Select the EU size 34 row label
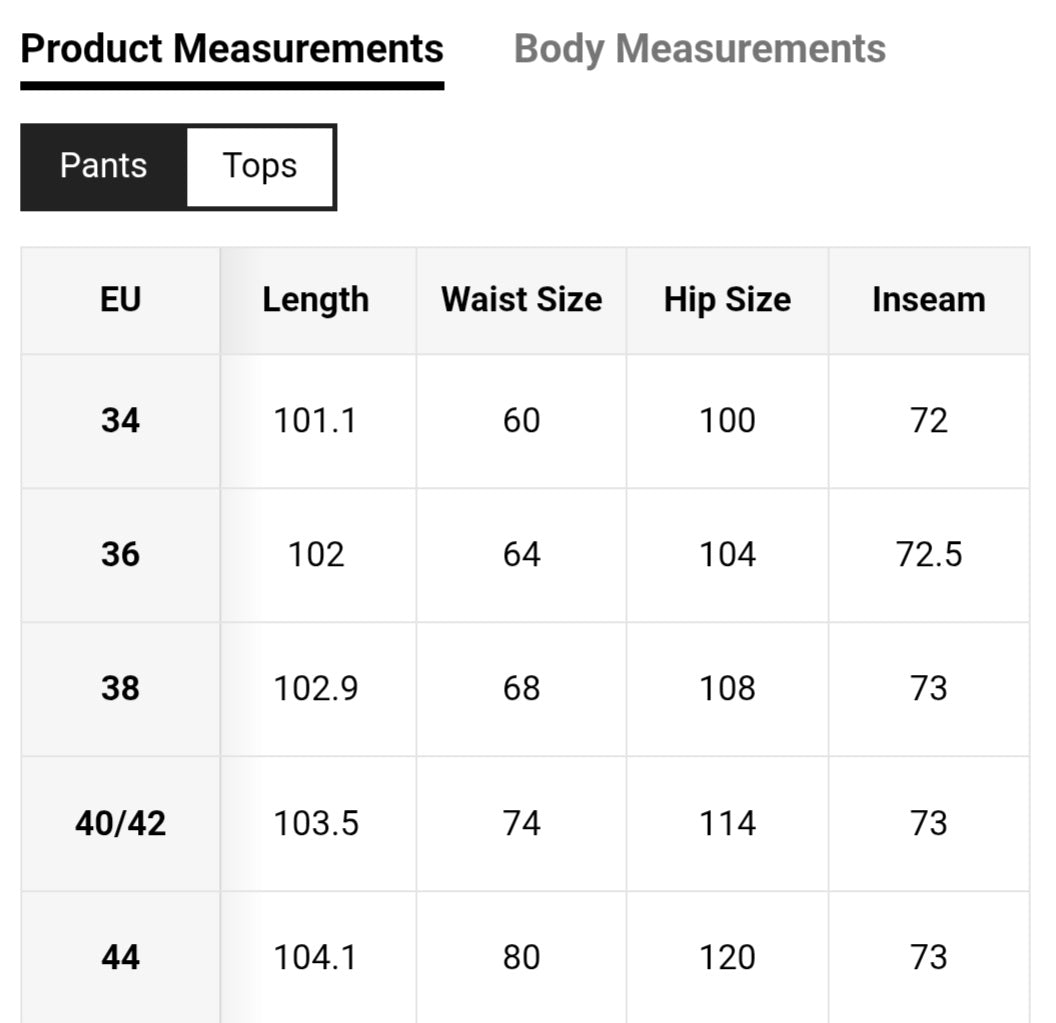The height and width of the screenshot is (1023, 1056). pyautogui.click(x=120, y=421)
